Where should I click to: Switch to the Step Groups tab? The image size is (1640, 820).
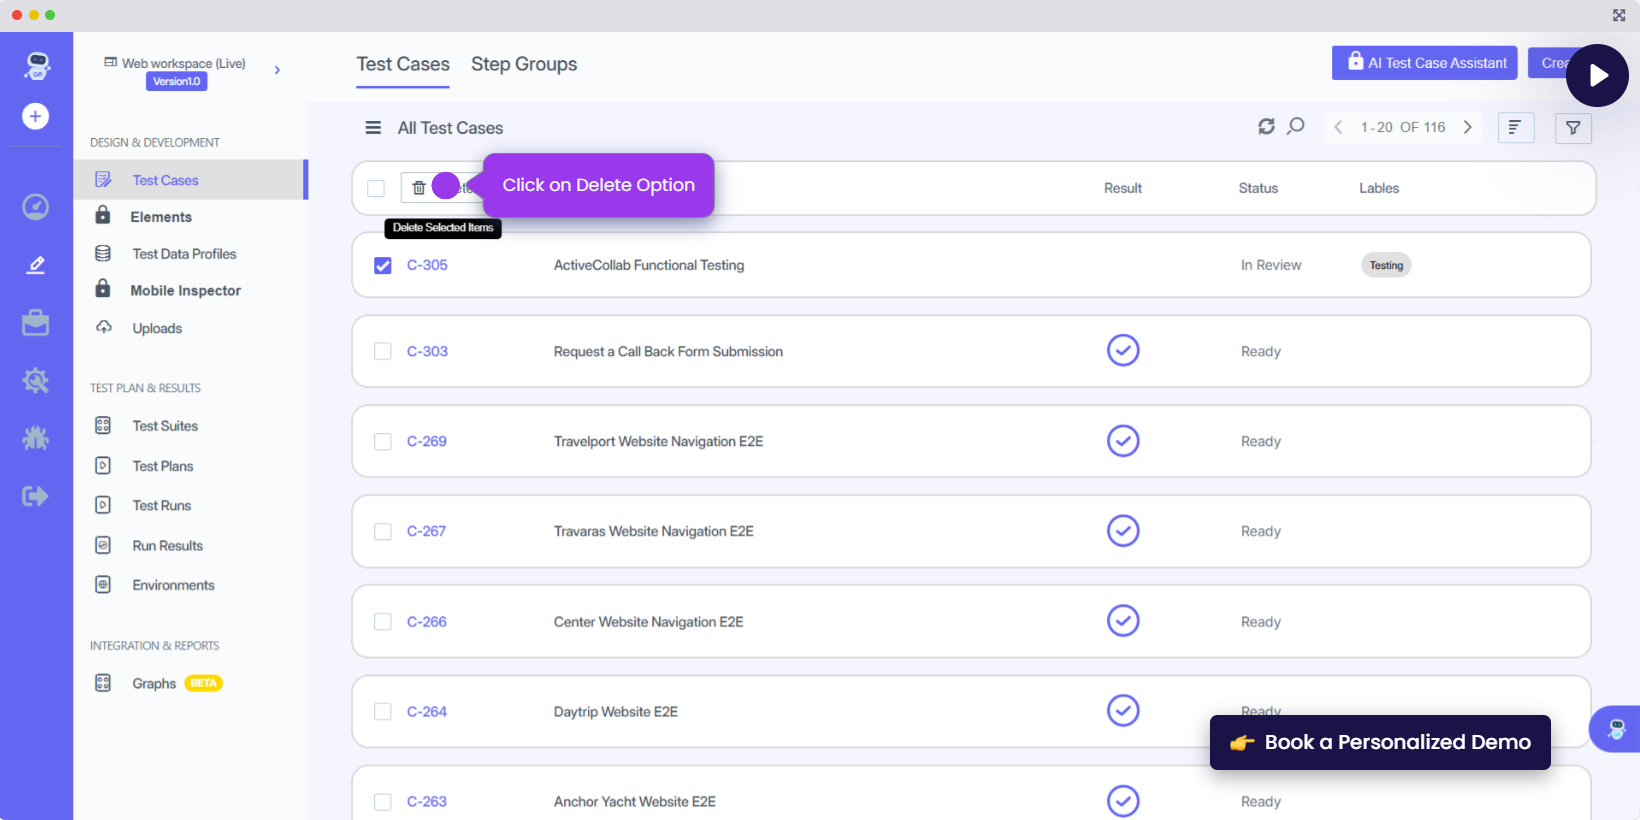click(x=524, y=64)
